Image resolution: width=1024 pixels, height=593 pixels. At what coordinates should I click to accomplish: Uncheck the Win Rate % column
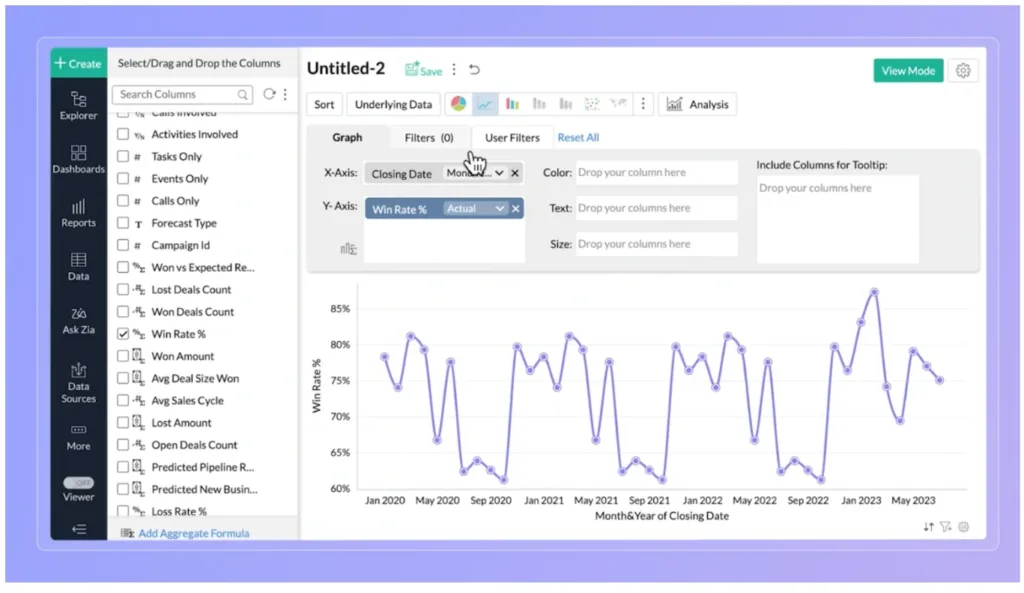pyautogui.click(x=125, y=333)
